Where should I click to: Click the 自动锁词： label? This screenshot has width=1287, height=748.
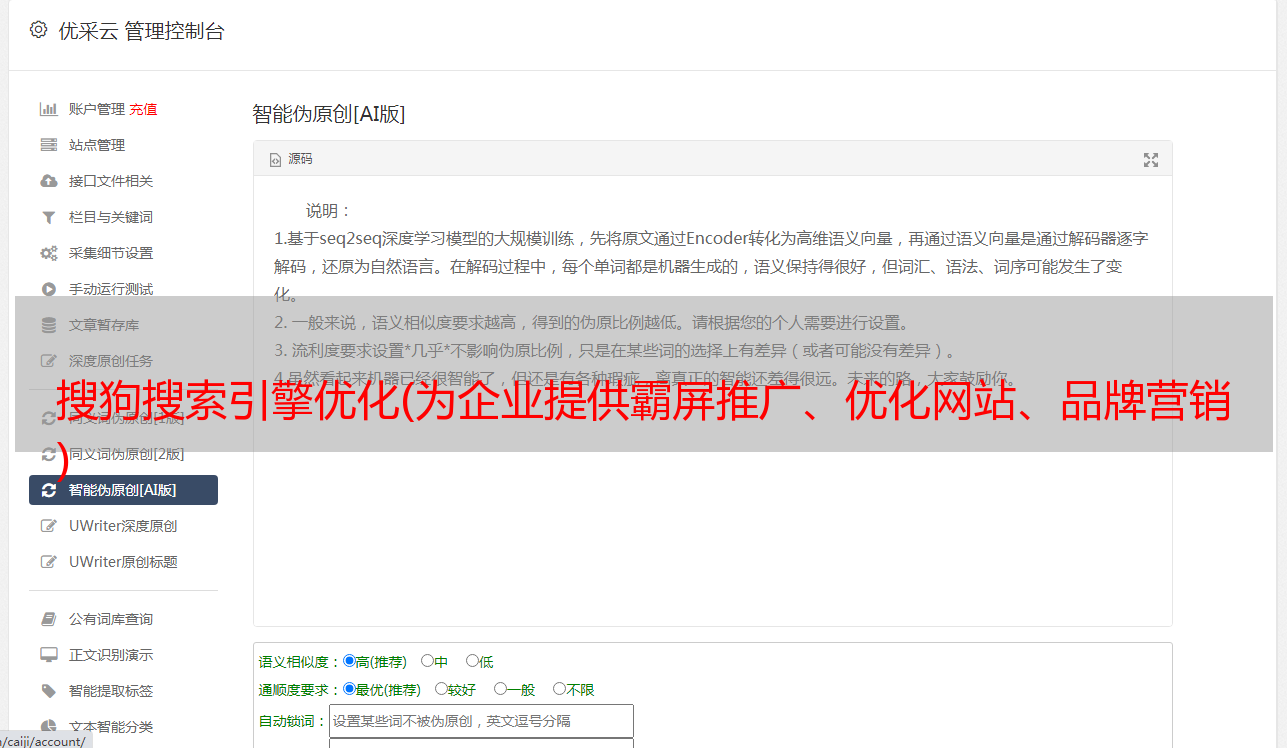(x=293, y=721)
